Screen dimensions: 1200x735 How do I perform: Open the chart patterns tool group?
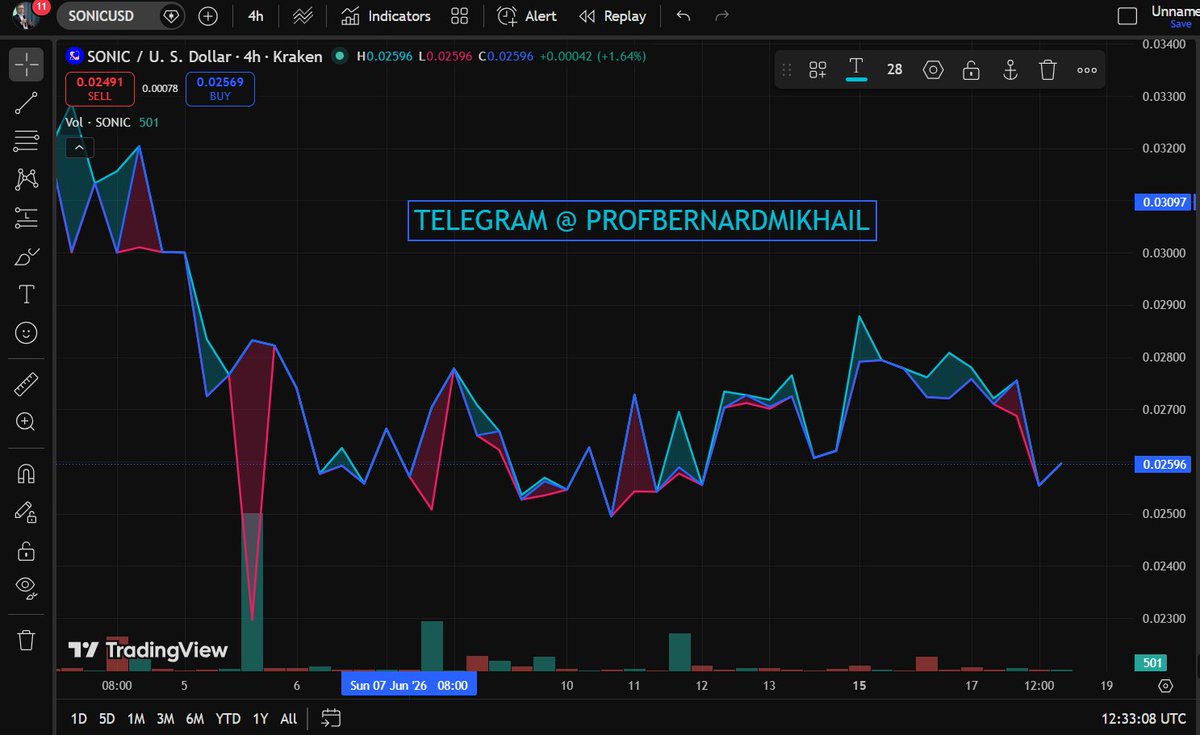pyautogui.click(x=26, y=179)
